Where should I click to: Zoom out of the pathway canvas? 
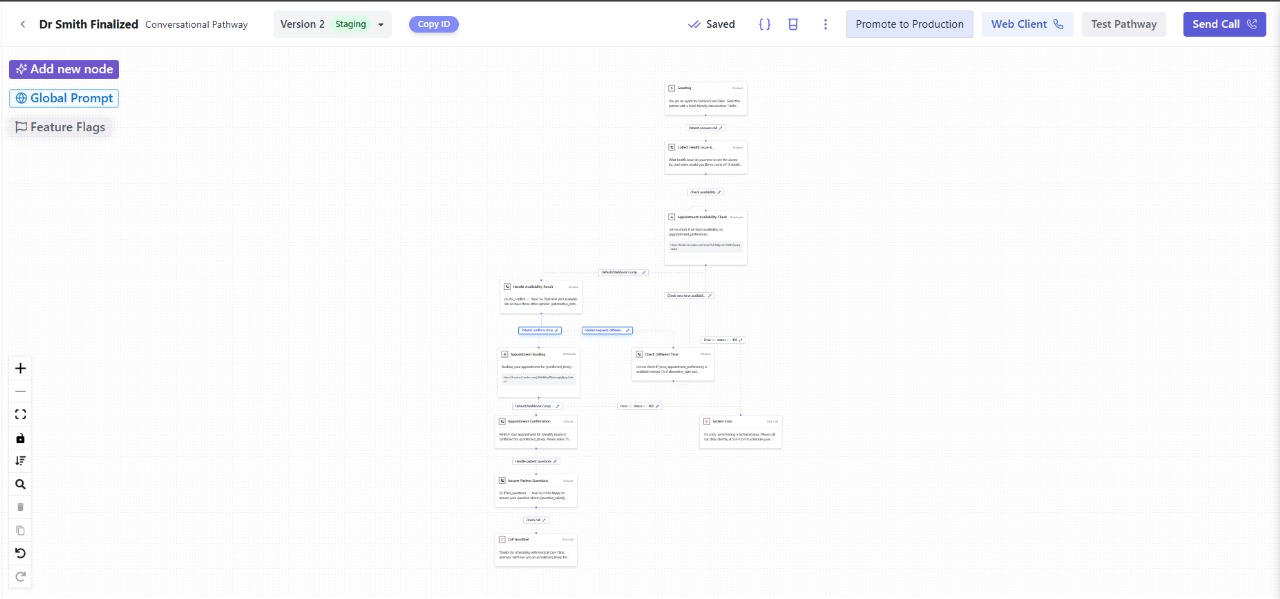click(20, 391)
